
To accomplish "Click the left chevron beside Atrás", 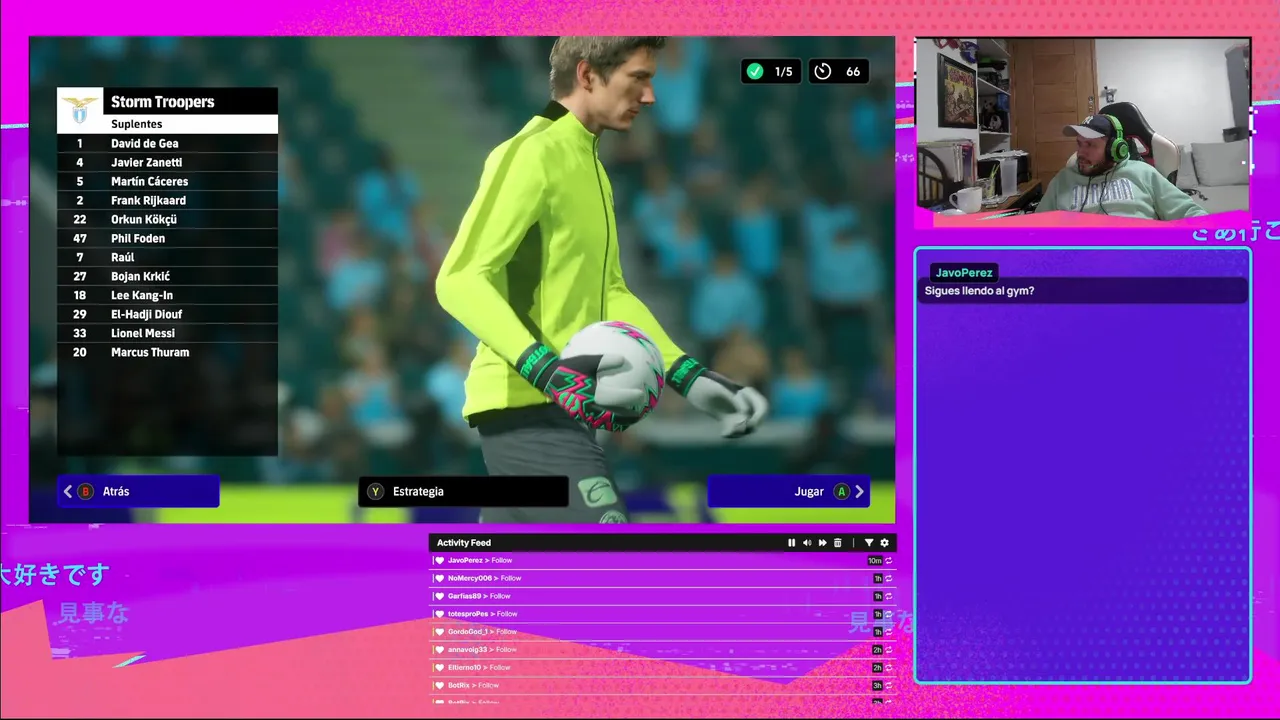I will click(x=68, y=491).
